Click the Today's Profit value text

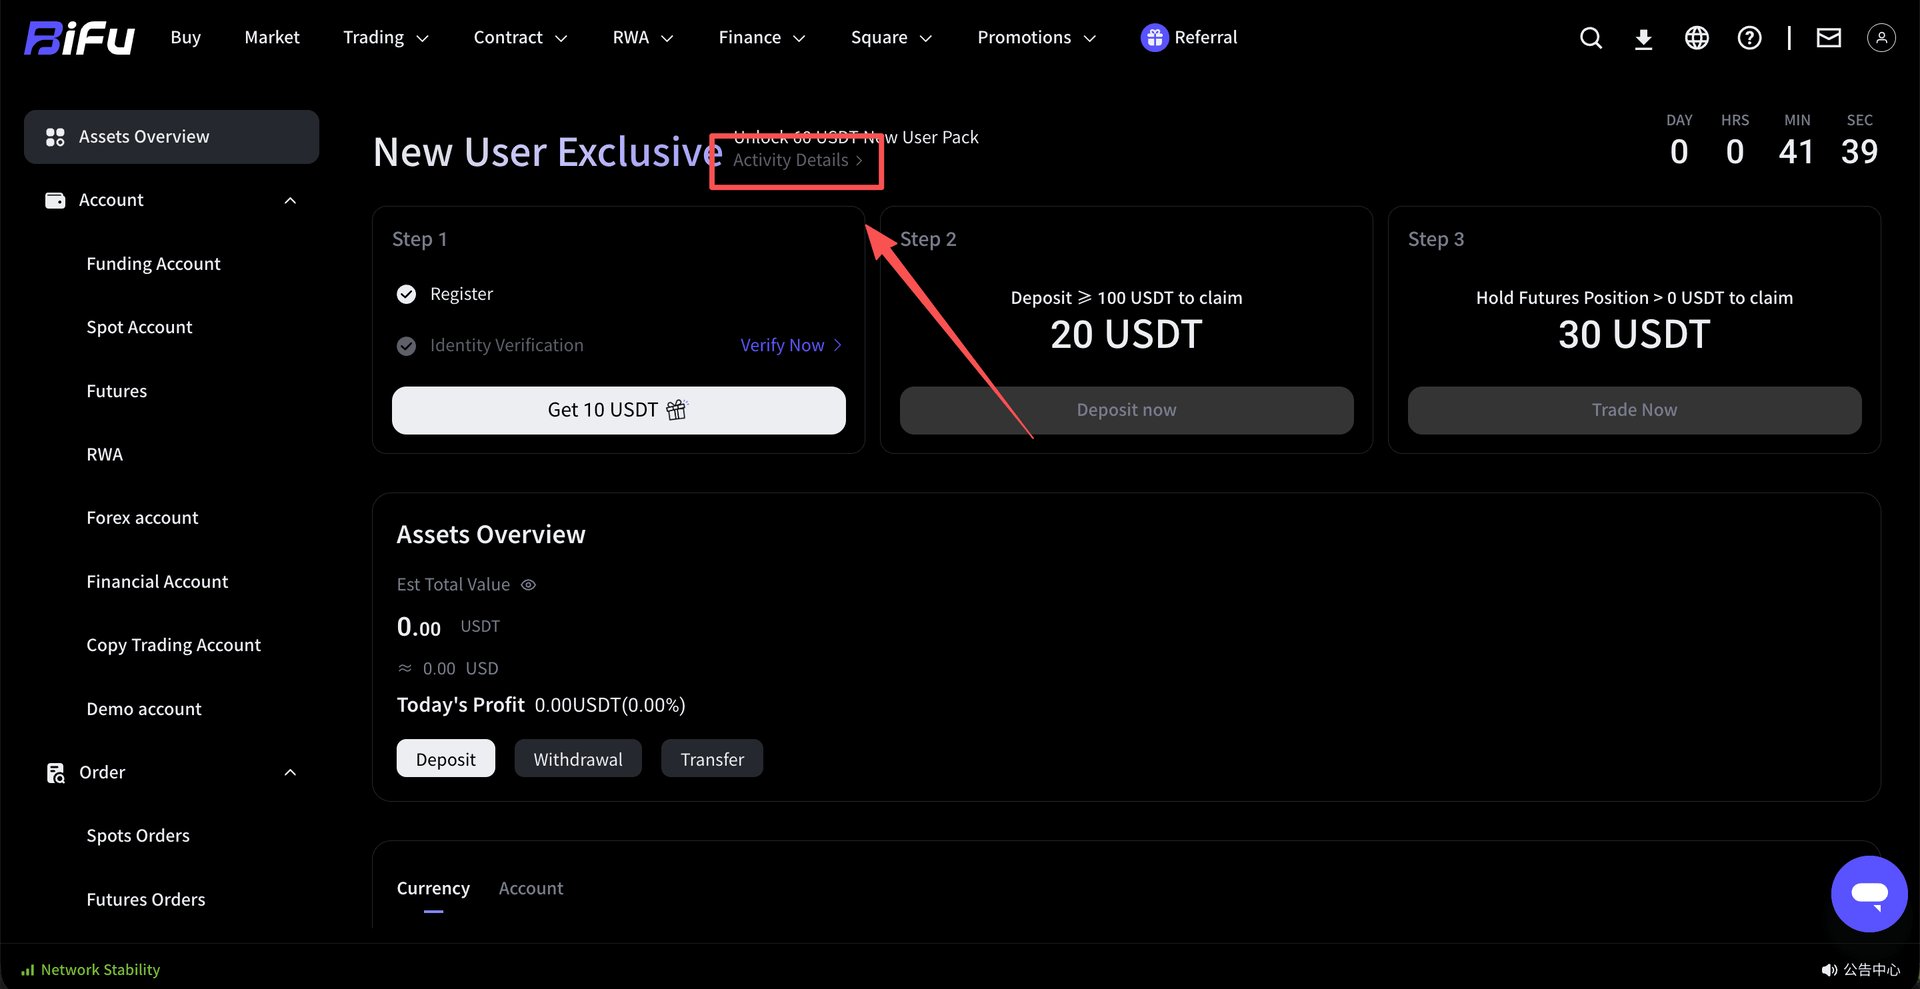tap(610, 706)
